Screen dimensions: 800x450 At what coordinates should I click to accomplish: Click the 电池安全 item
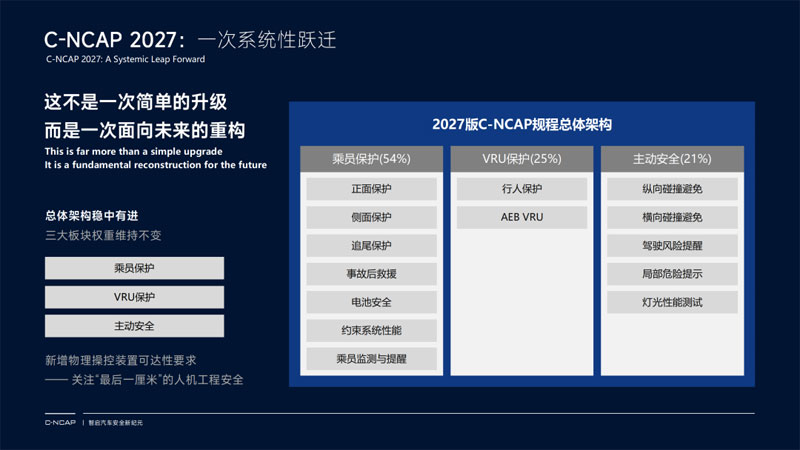tap(371, 302)
